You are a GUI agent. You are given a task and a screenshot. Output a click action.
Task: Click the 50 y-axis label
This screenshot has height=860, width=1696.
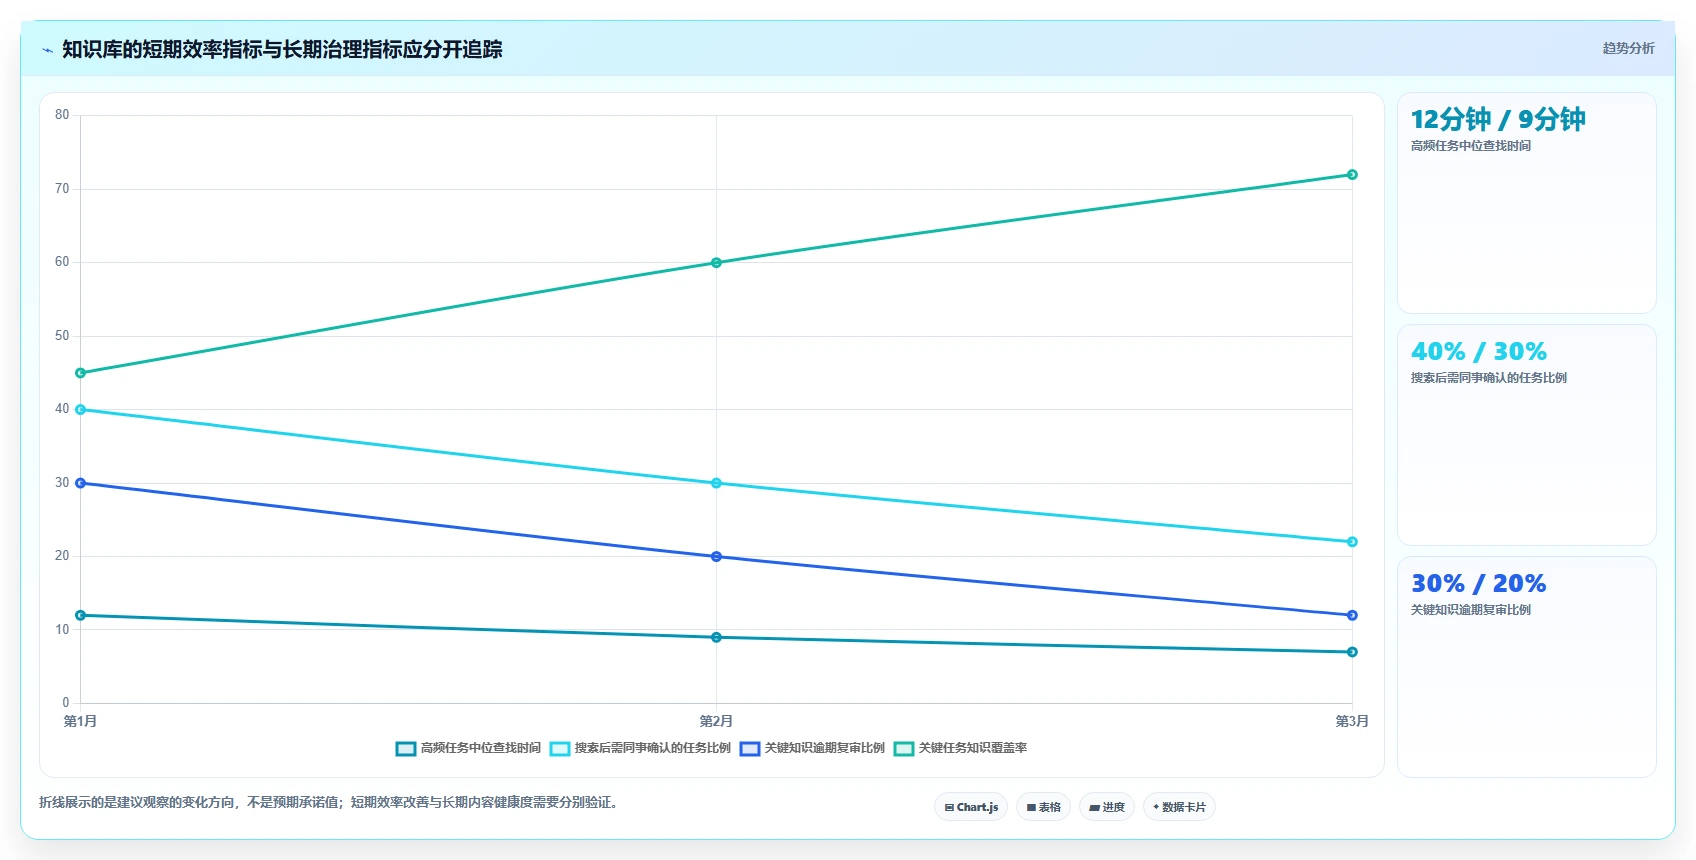(62, 336)
